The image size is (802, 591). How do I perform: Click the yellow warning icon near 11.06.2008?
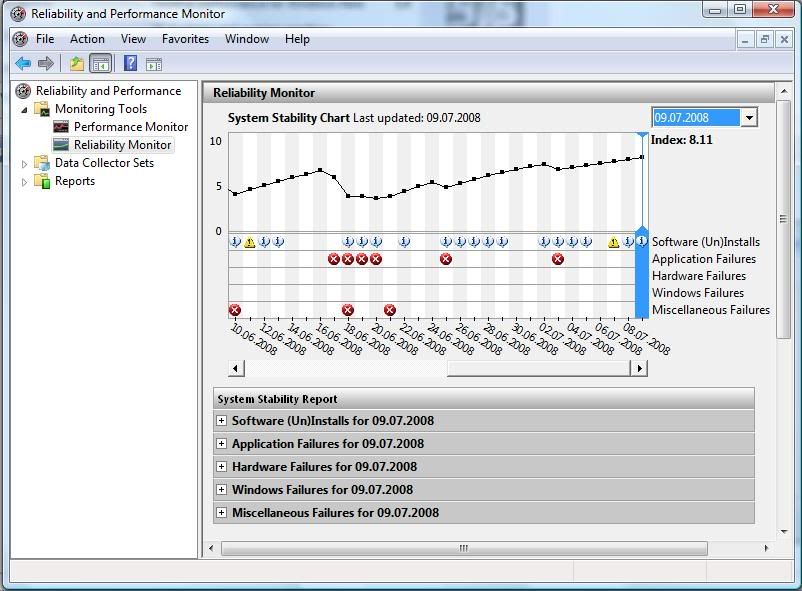tap(250, 242)
